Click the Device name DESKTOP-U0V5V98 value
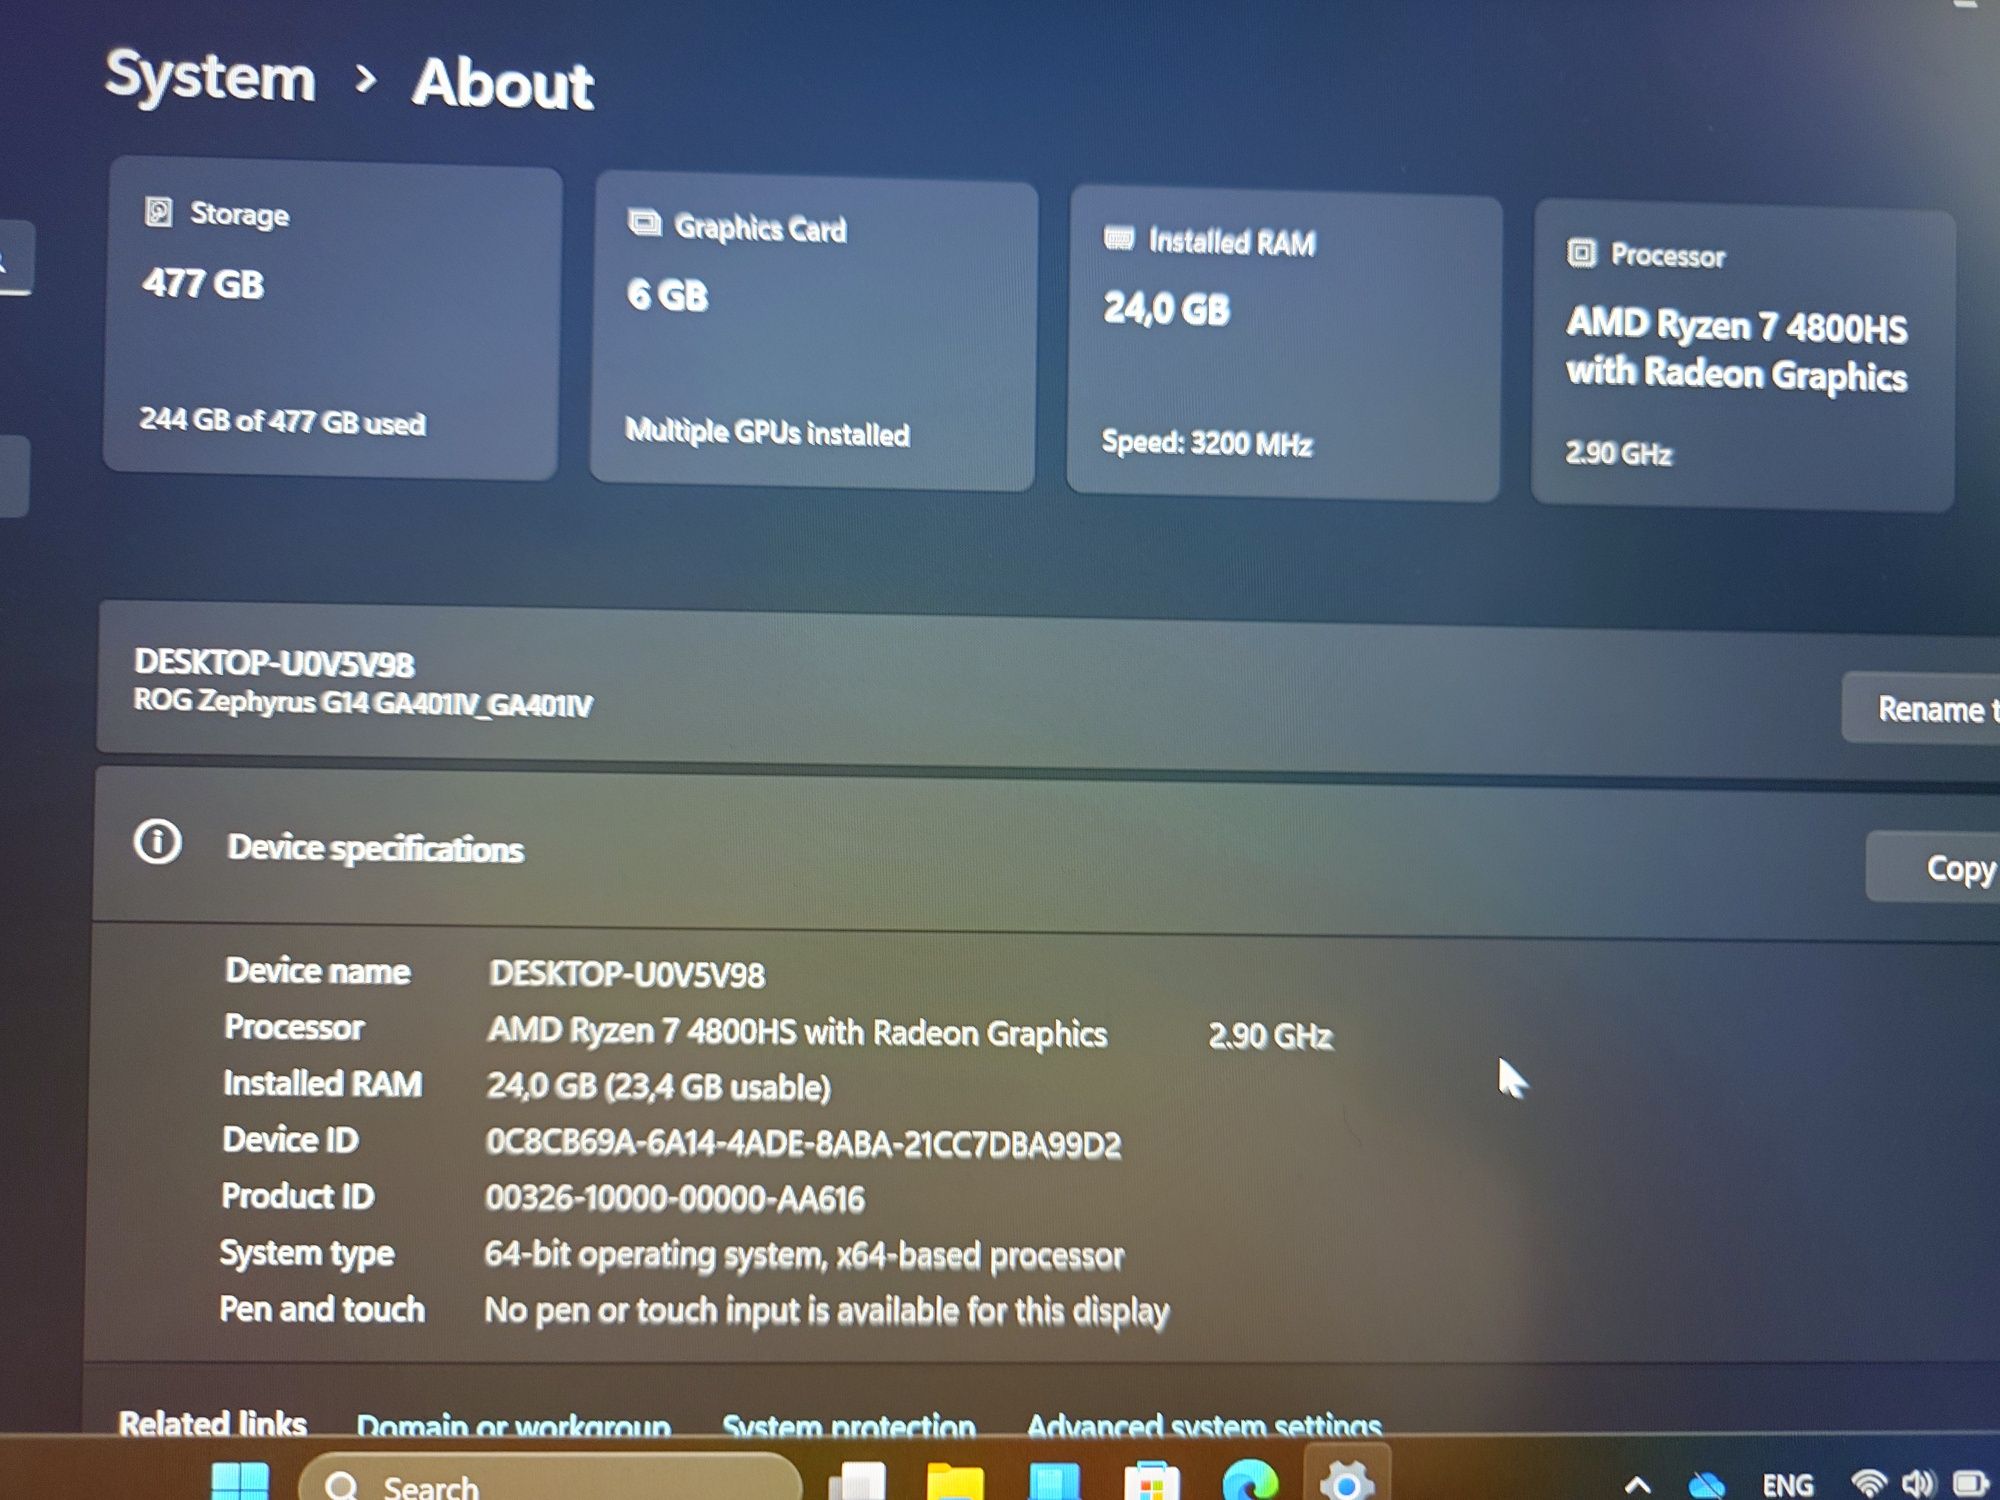This screenshot has width=2000, height=1500. [627, 974]
